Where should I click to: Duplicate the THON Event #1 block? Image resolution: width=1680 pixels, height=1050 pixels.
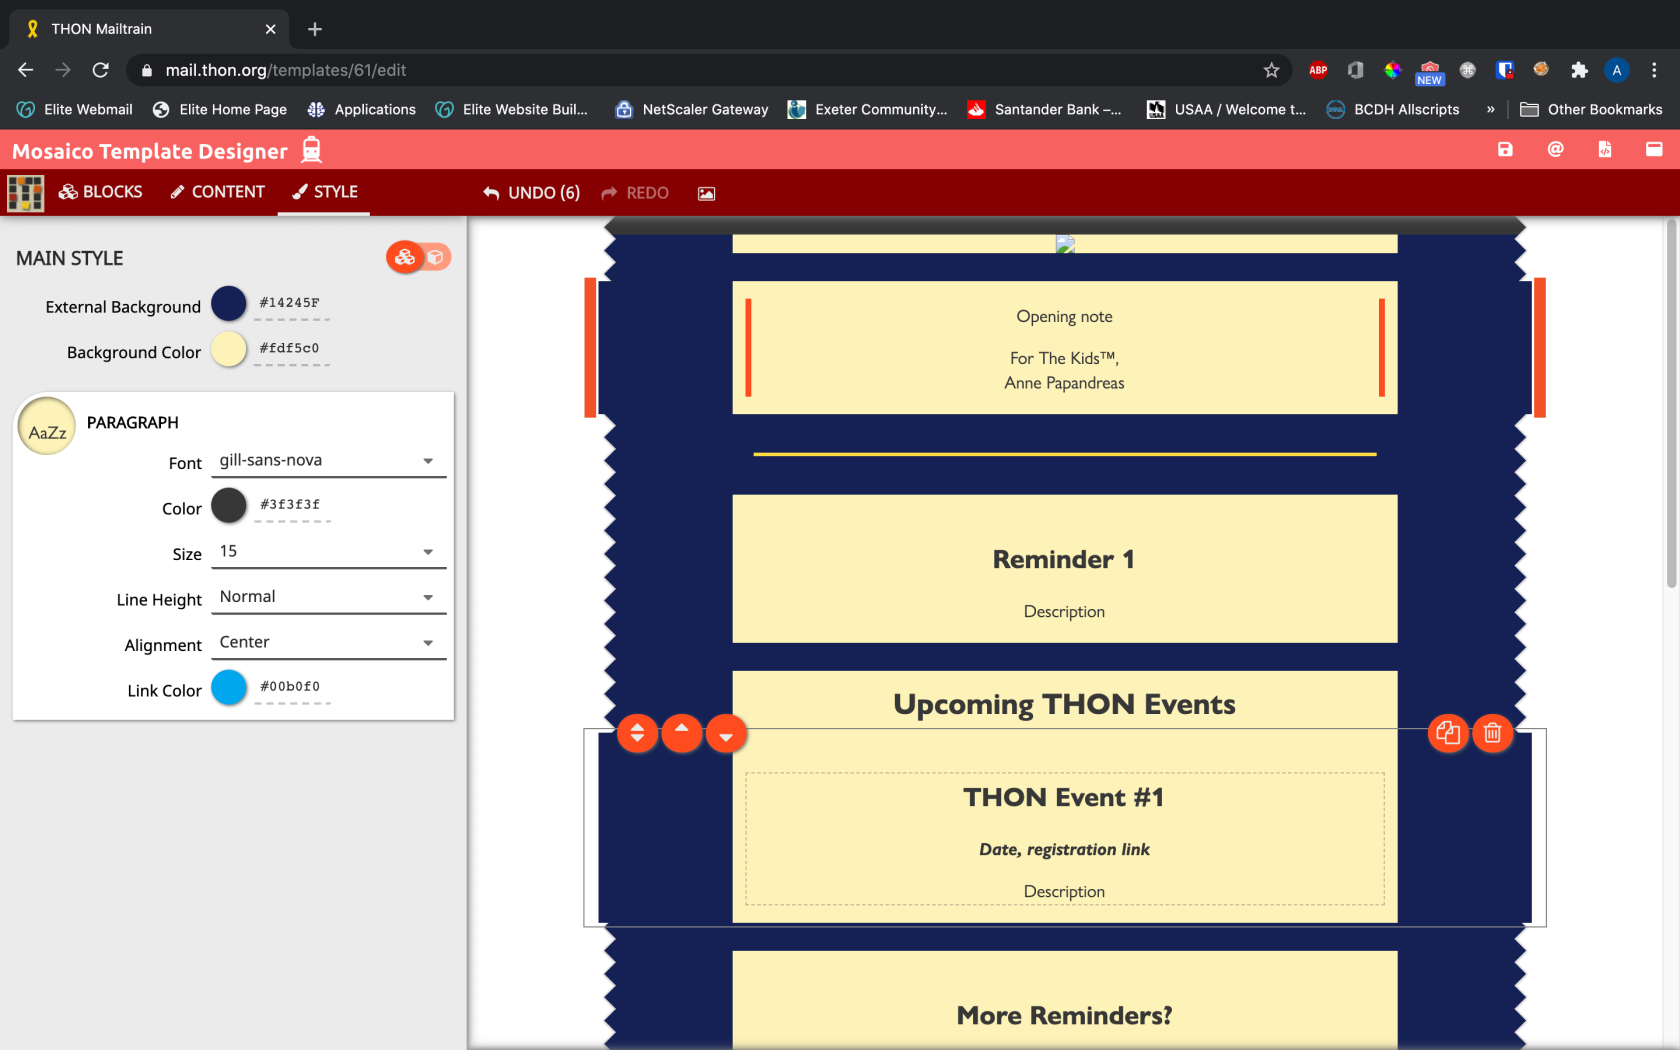[1448, 734]
